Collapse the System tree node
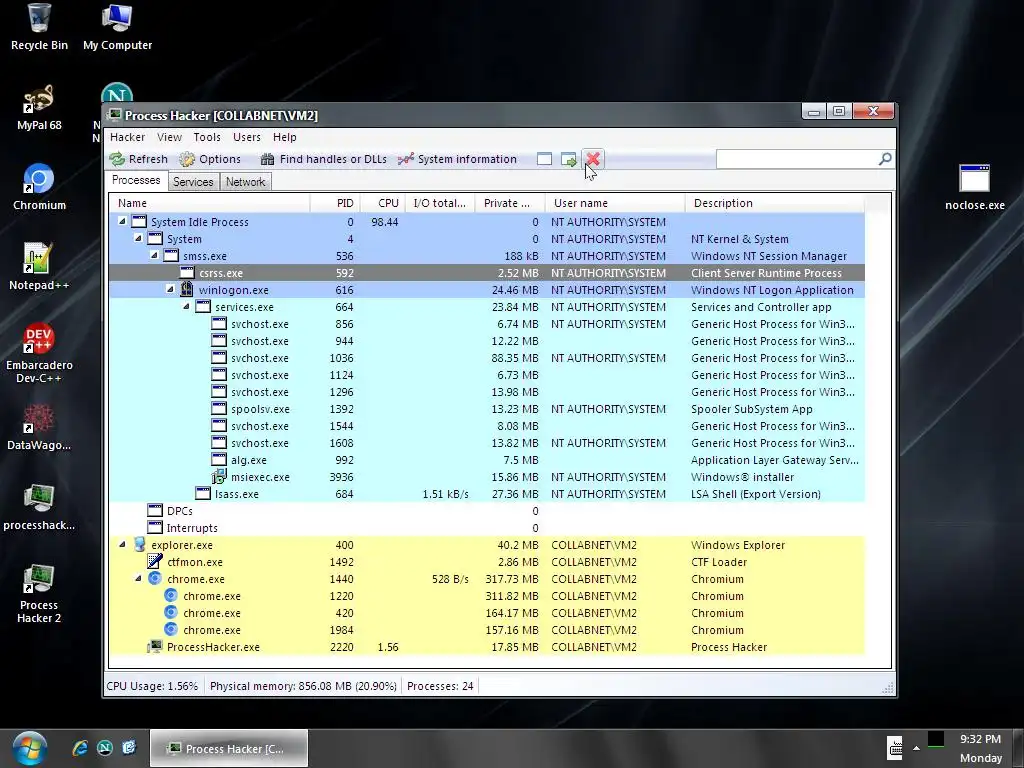This screenshot has width=1024, height=768. coord(138,238)
